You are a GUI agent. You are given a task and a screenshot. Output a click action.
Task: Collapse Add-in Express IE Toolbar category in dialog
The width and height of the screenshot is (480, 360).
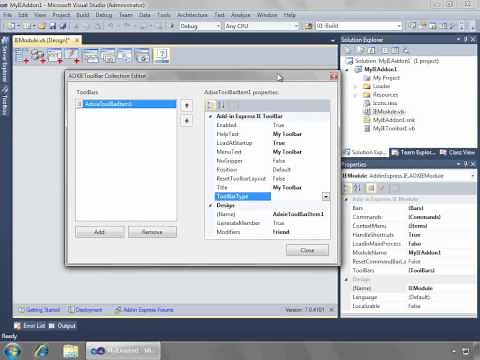pyautogui.click(x=210, y=116)
